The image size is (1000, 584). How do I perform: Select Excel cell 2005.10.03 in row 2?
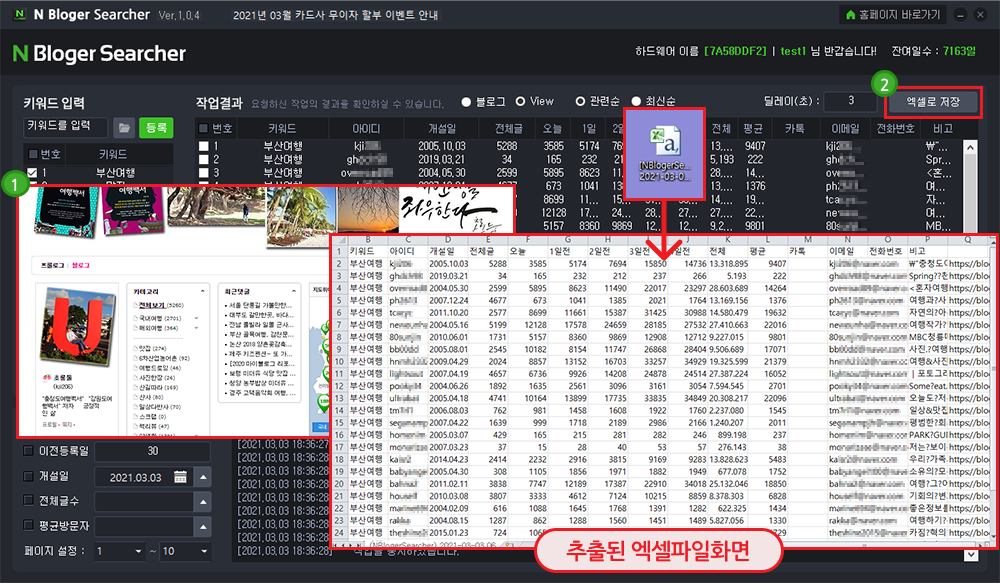(x=448, y=263)
